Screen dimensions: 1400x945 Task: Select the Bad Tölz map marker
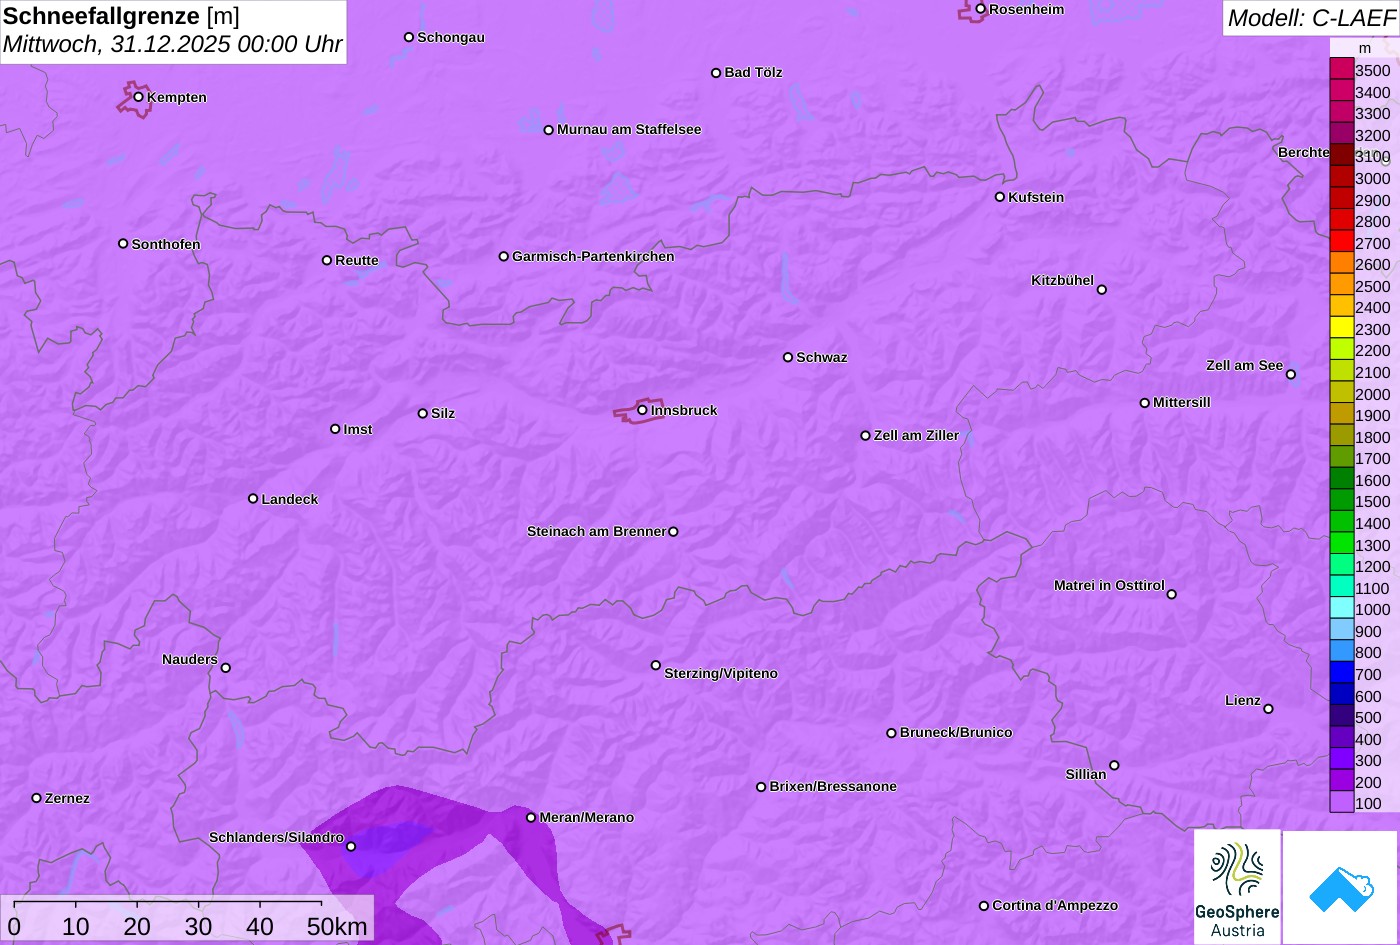[716, 73]
